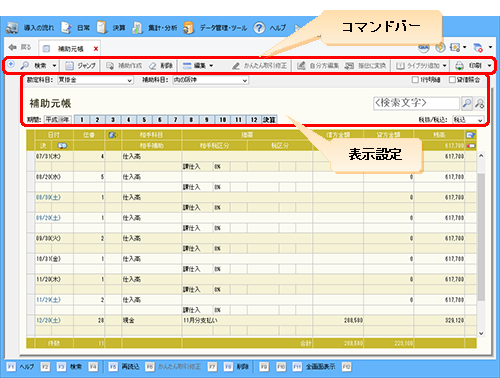Click the magnifier button beside search field
Screen dimensions: 500x378
coord(467,103)
